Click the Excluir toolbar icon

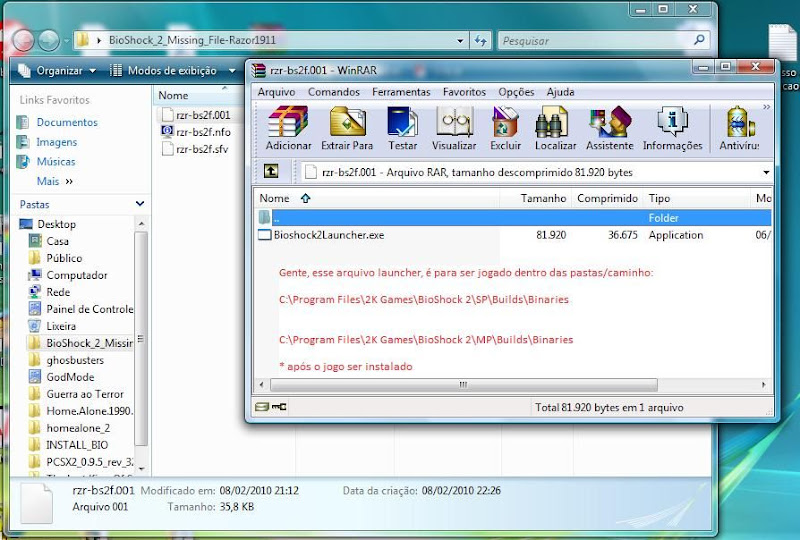[x=505, y=128]
